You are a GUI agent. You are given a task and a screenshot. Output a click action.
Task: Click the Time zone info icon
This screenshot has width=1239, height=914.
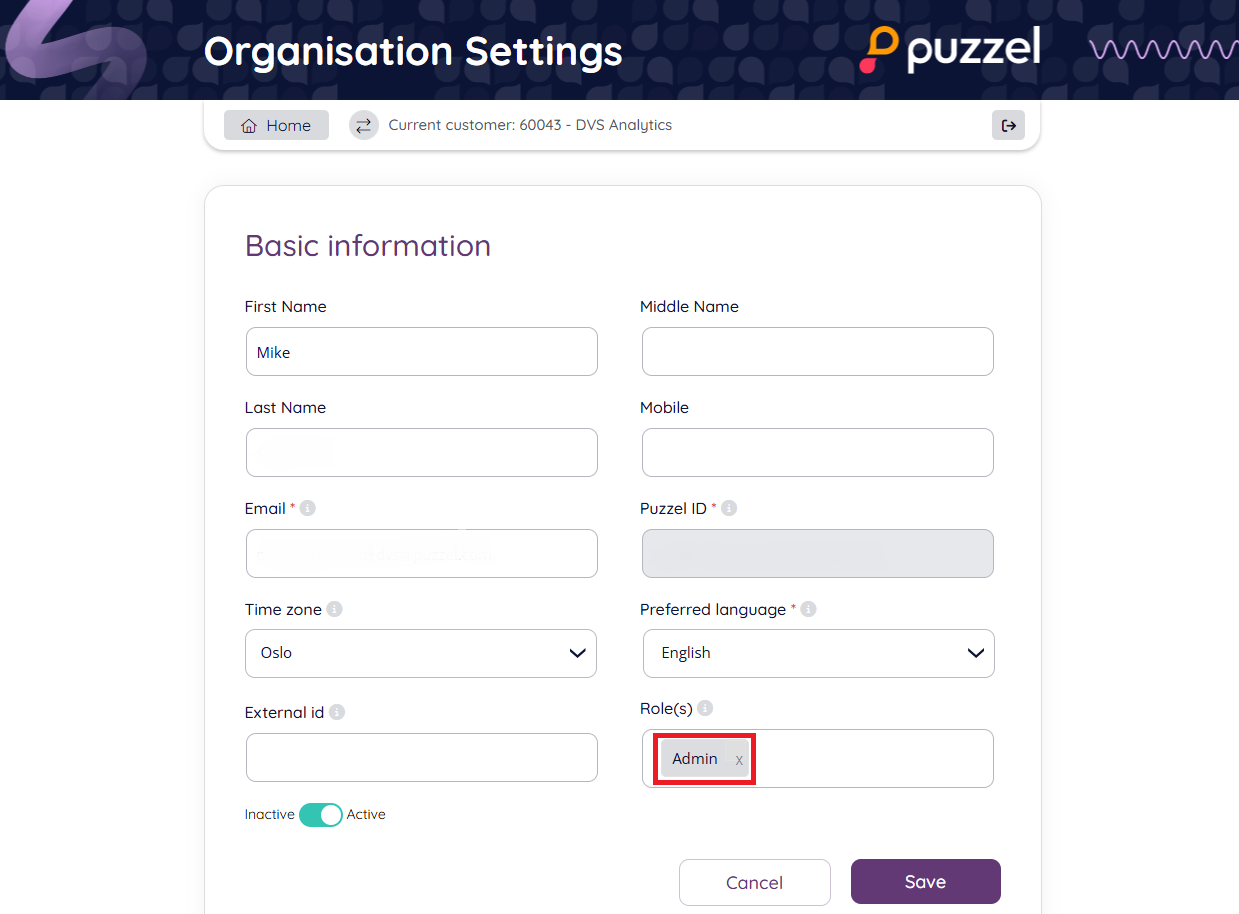[x=334, y=609]
